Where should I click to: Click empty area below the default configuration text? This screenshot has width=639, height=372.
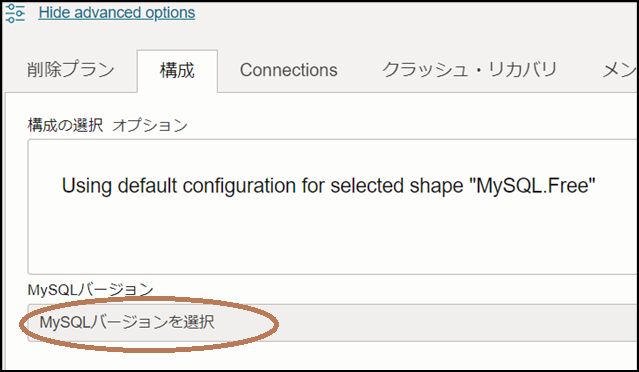point(328,236)
